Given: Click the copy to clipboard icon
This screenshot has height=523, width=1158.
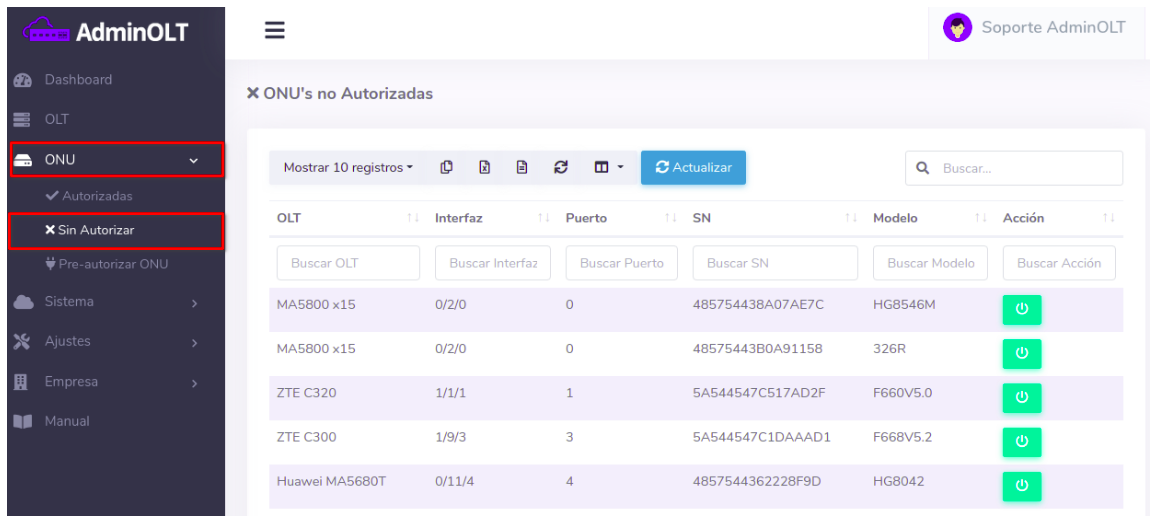Looking at the screenshot, I should [x=448, y=168].
